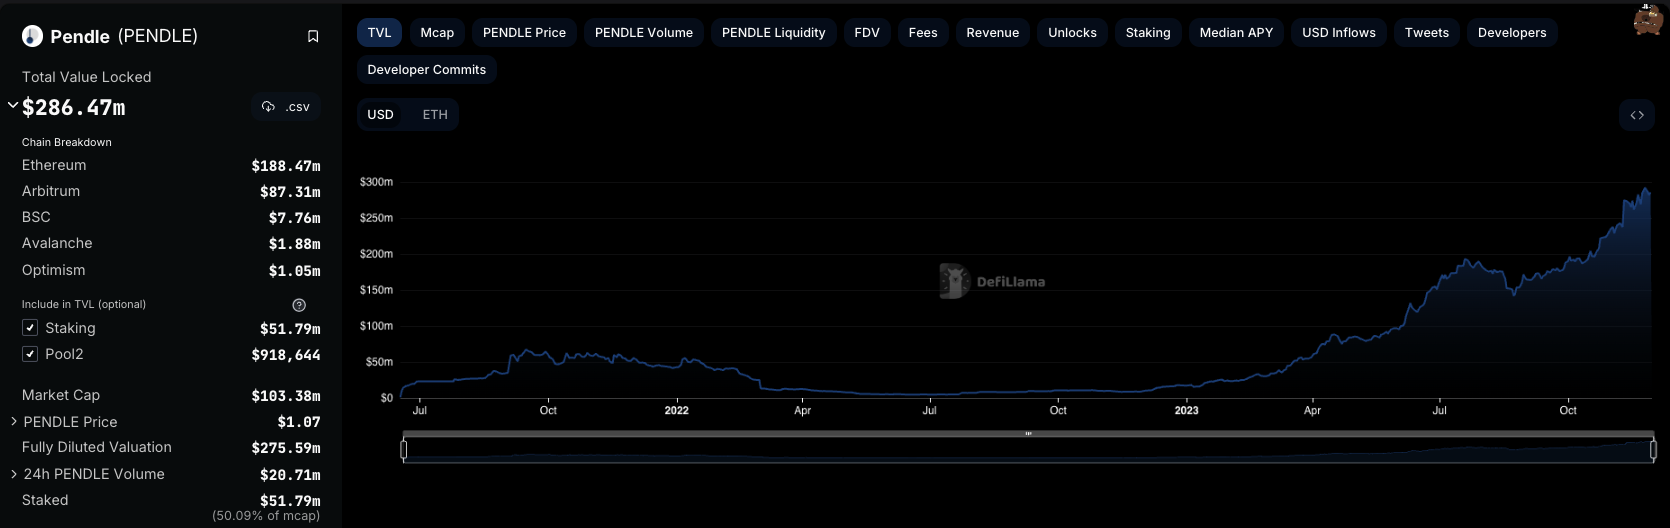Click the Pendle token logo icon

click(33, 36)
